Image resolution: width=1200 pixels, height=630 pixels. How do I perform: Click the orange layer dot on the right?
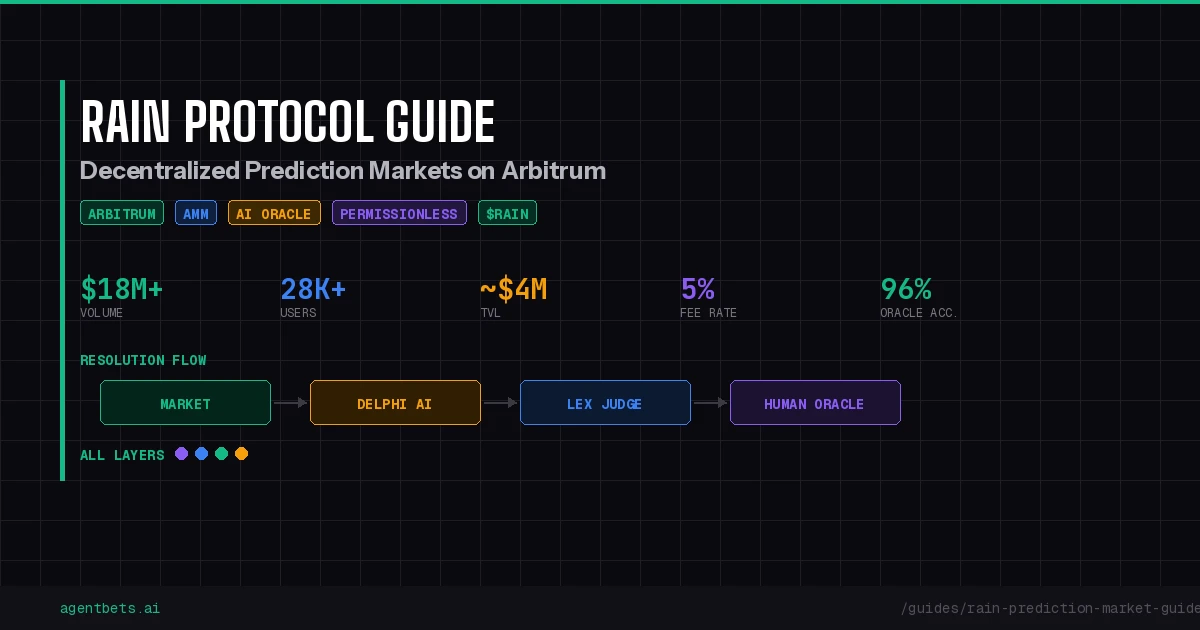pyautogui.click(x=242, y=453)
